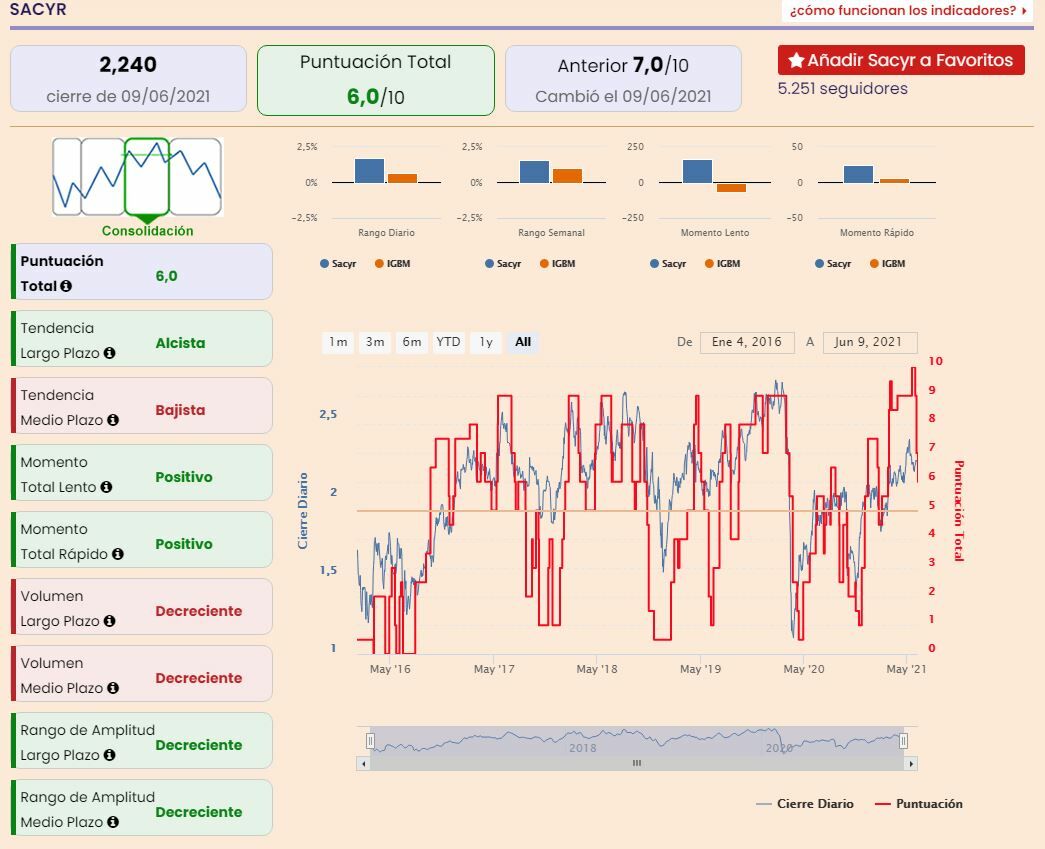This screenshot has height=849, width=1045.
Task: Toggle Sacyr series in Rango Semanal legend
Action: click(x=503, y=264)
